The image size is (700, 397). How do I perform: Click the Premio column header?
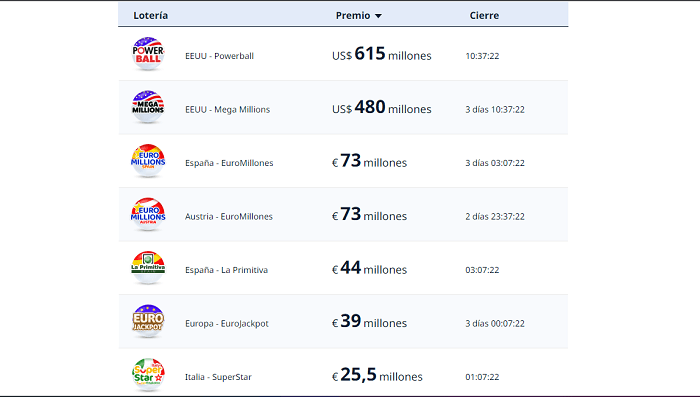click(x=353, y=16)
